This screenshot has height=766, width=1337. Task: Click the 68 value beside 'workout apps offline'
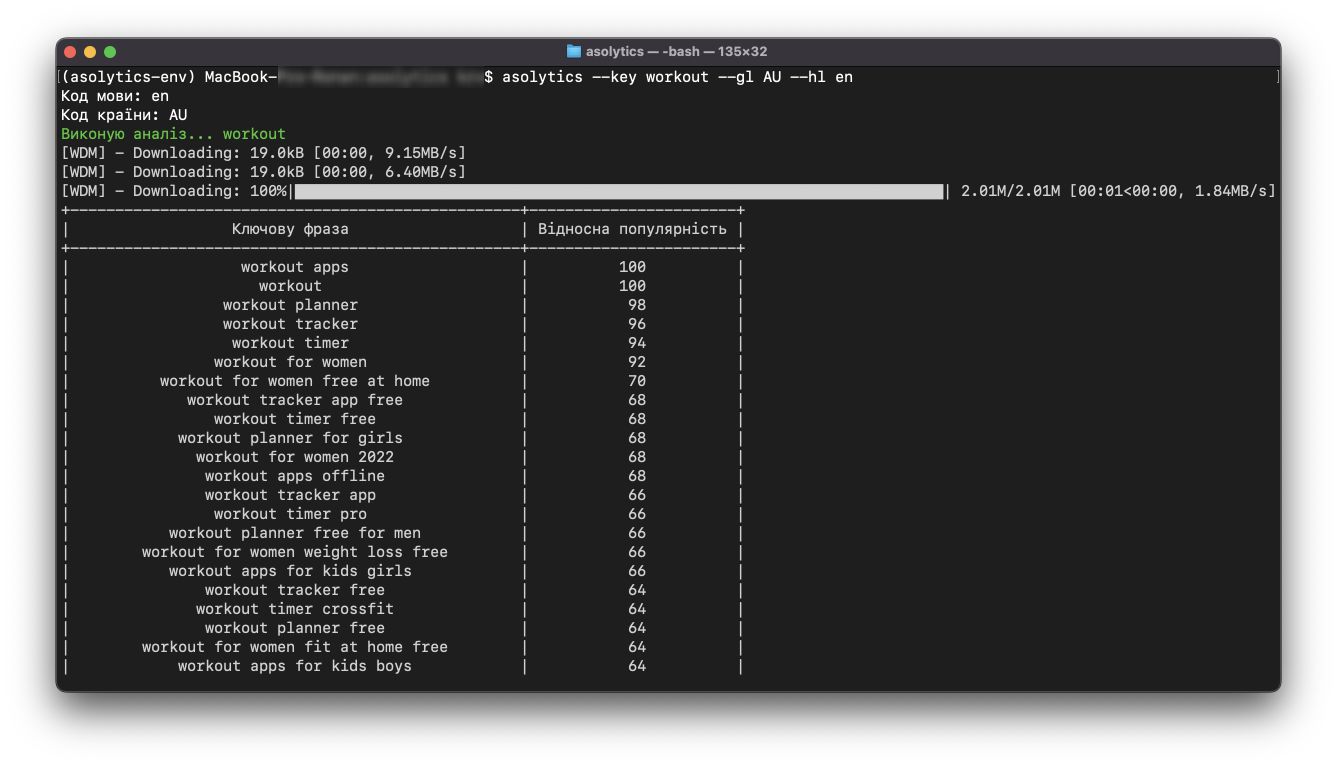[637, 476]
